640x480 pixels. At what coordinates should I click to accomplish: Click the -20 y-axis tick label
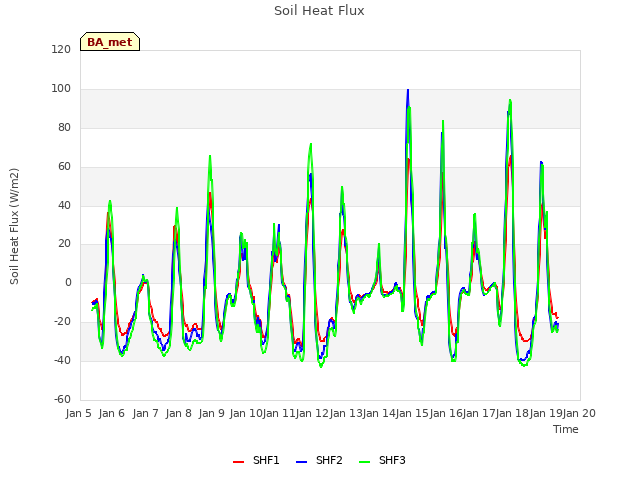(62, 322)
